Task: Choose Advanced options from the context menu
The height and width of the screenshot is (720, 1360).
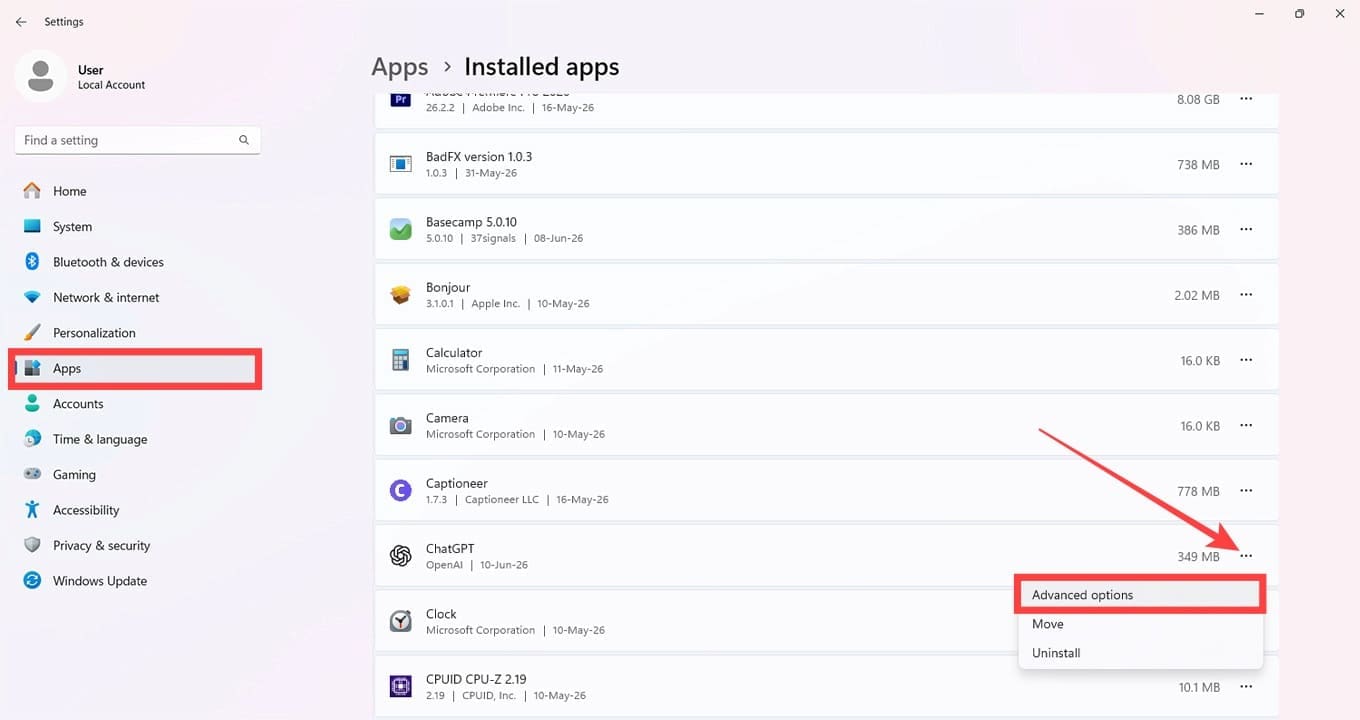Action: coord(1140,595)
